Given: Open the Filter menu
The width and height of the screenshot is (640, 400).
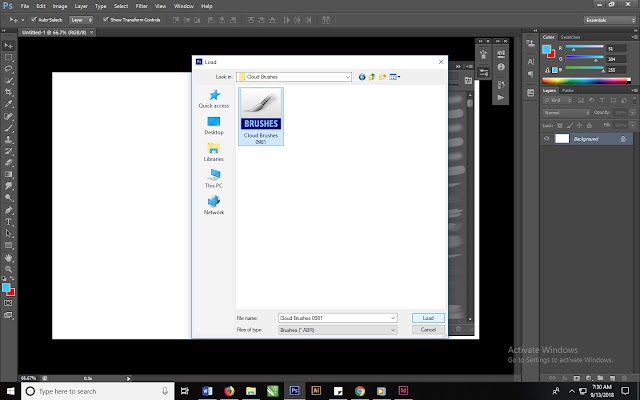Looking at the screenshot, I should point(142,6).
